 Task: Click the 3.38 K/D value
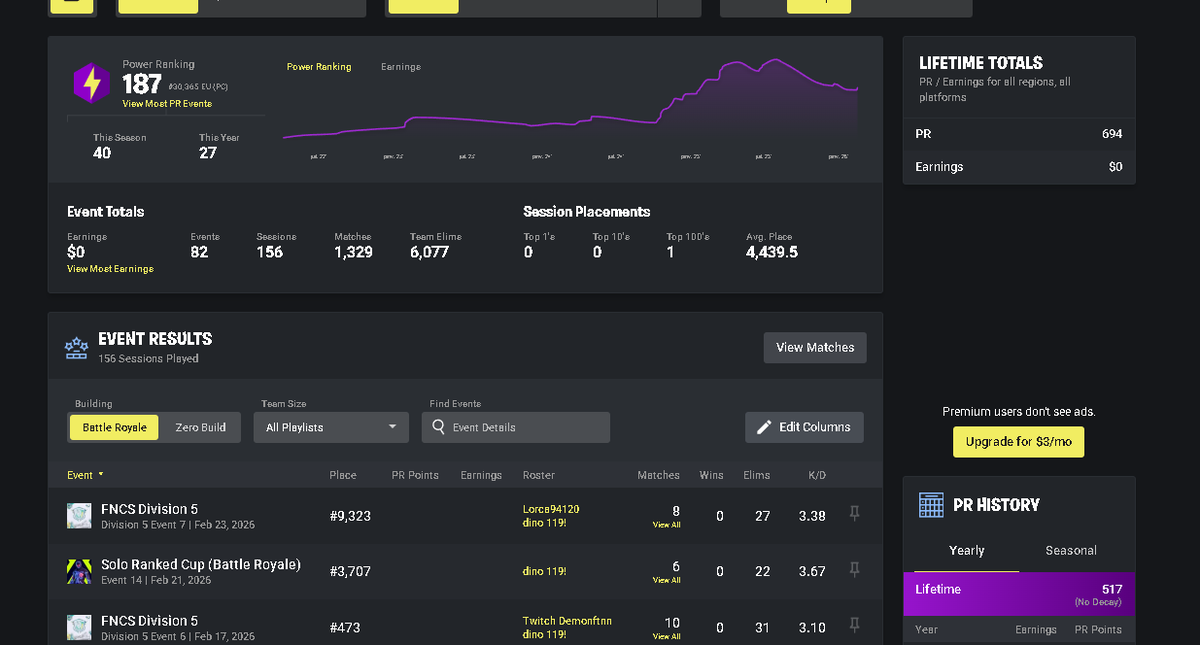point(812,516)
